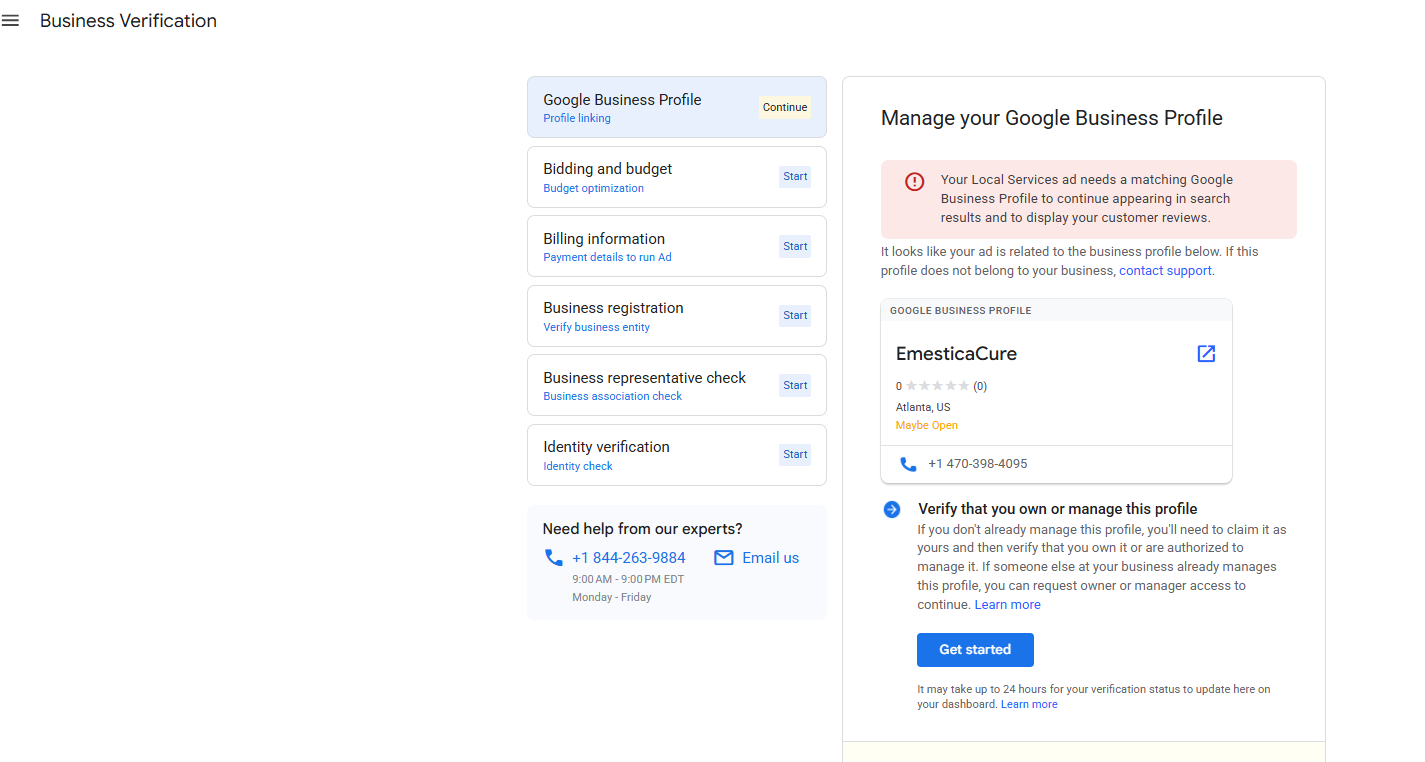Viewport: 1425px width, 762px height.
Task: Start the Business registration step
Action: (795, 316)
